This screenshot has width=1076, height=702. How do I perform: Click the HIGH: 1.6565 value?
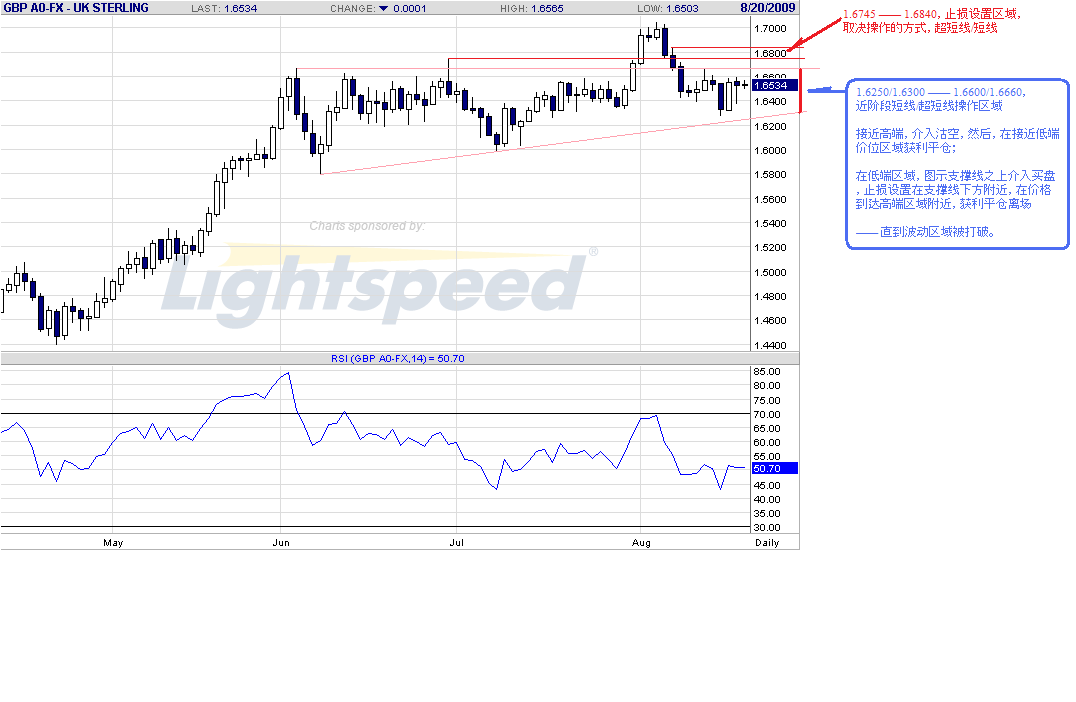pos(532,8)
